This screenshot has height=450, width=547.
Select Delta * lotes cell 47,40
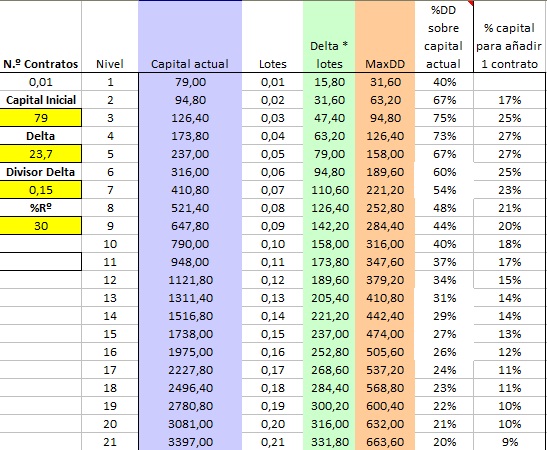pyautogui.click(x=329, y=118)
